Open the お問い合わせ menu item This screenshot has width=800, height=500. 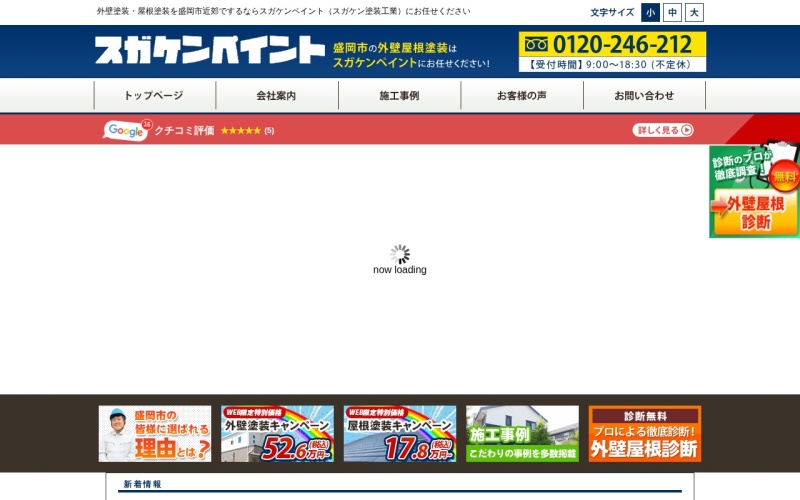click(x=644, y=95)
